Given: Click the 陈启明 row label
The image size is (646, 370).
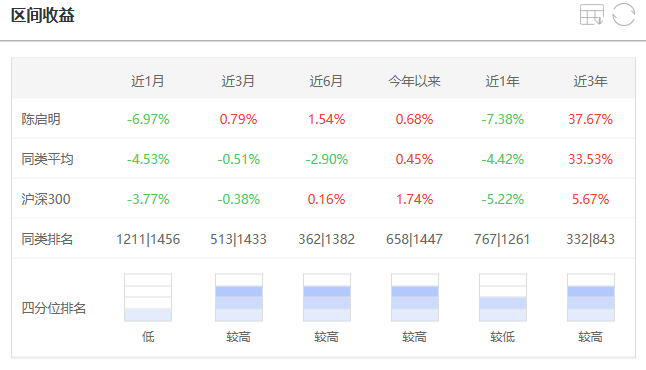Looking at the screenshot, I should pos(41,119).
